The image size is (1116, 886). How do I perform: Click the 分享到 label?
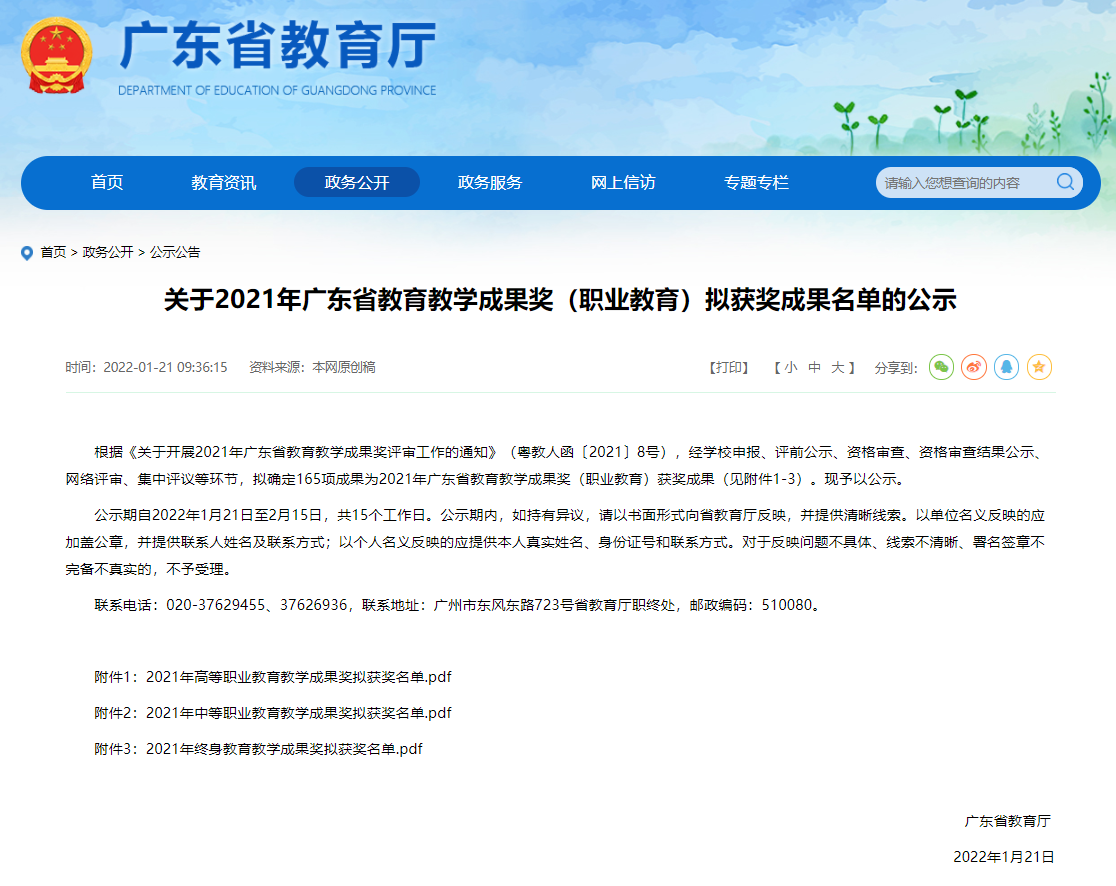tap(895, 368)
